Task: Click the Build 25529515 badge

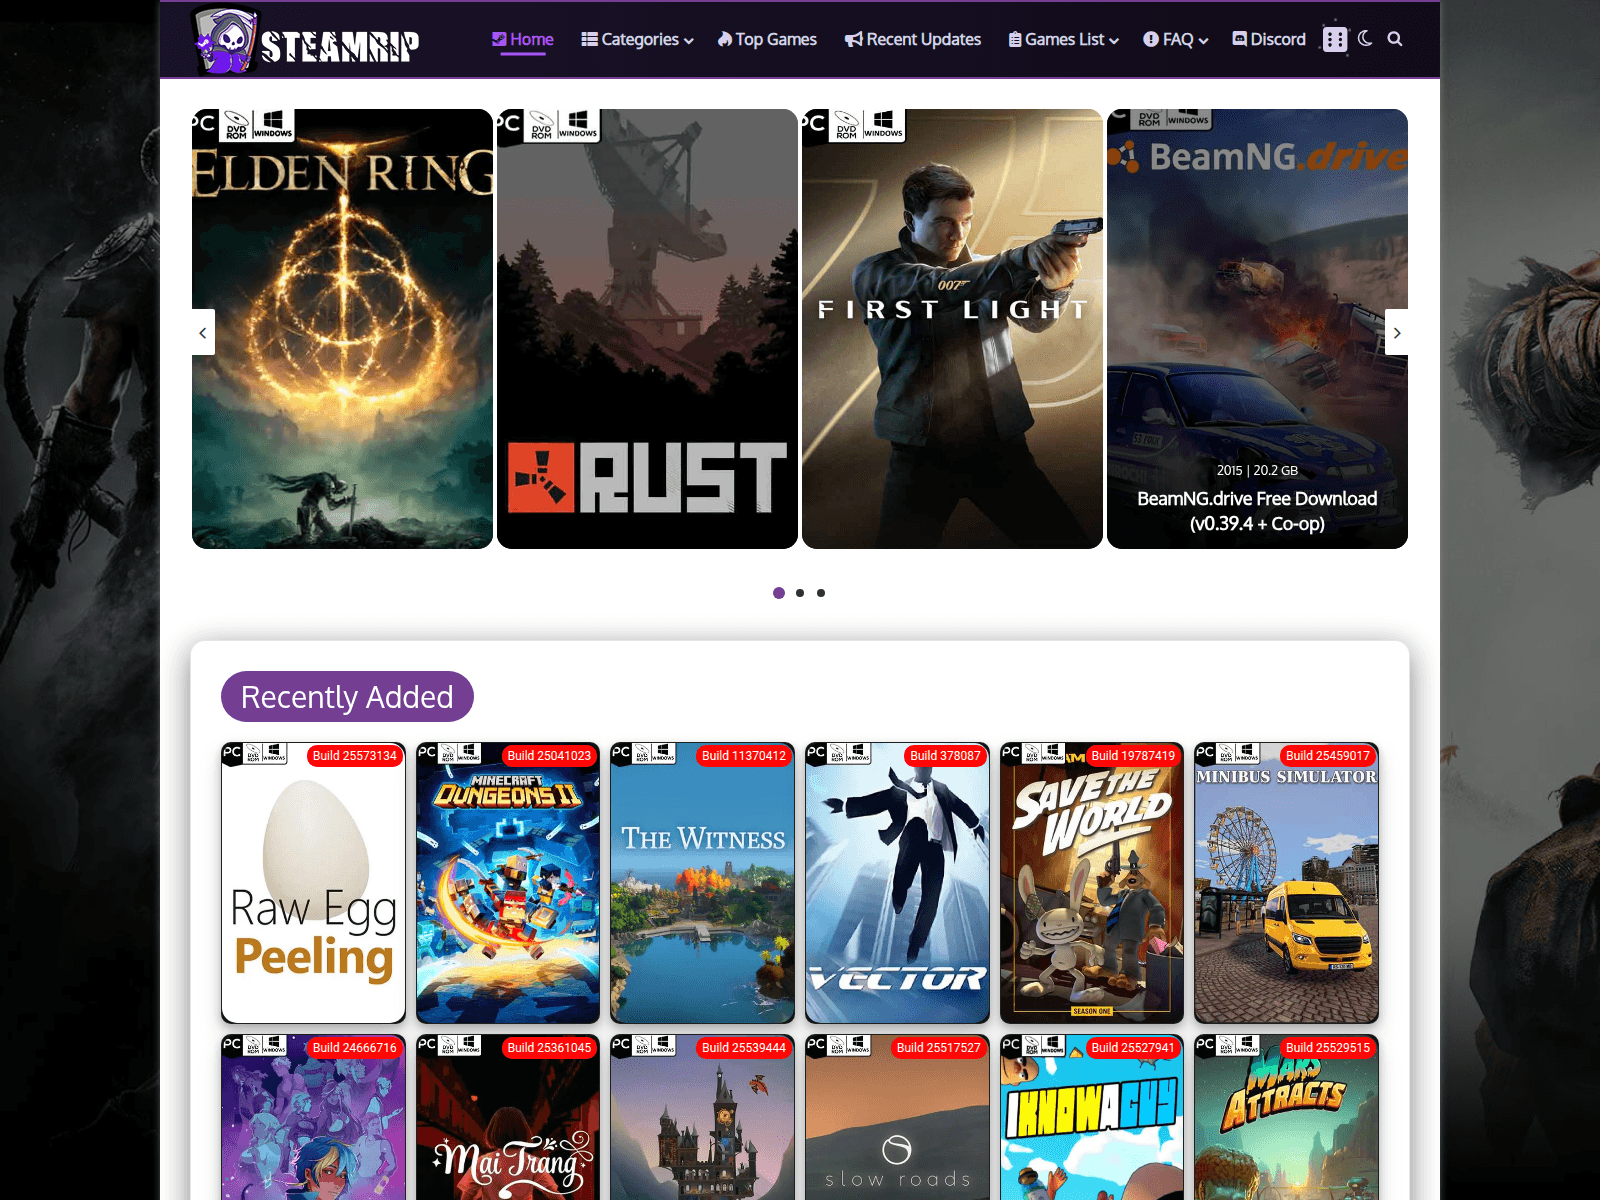Action: click(1328, 1048)
